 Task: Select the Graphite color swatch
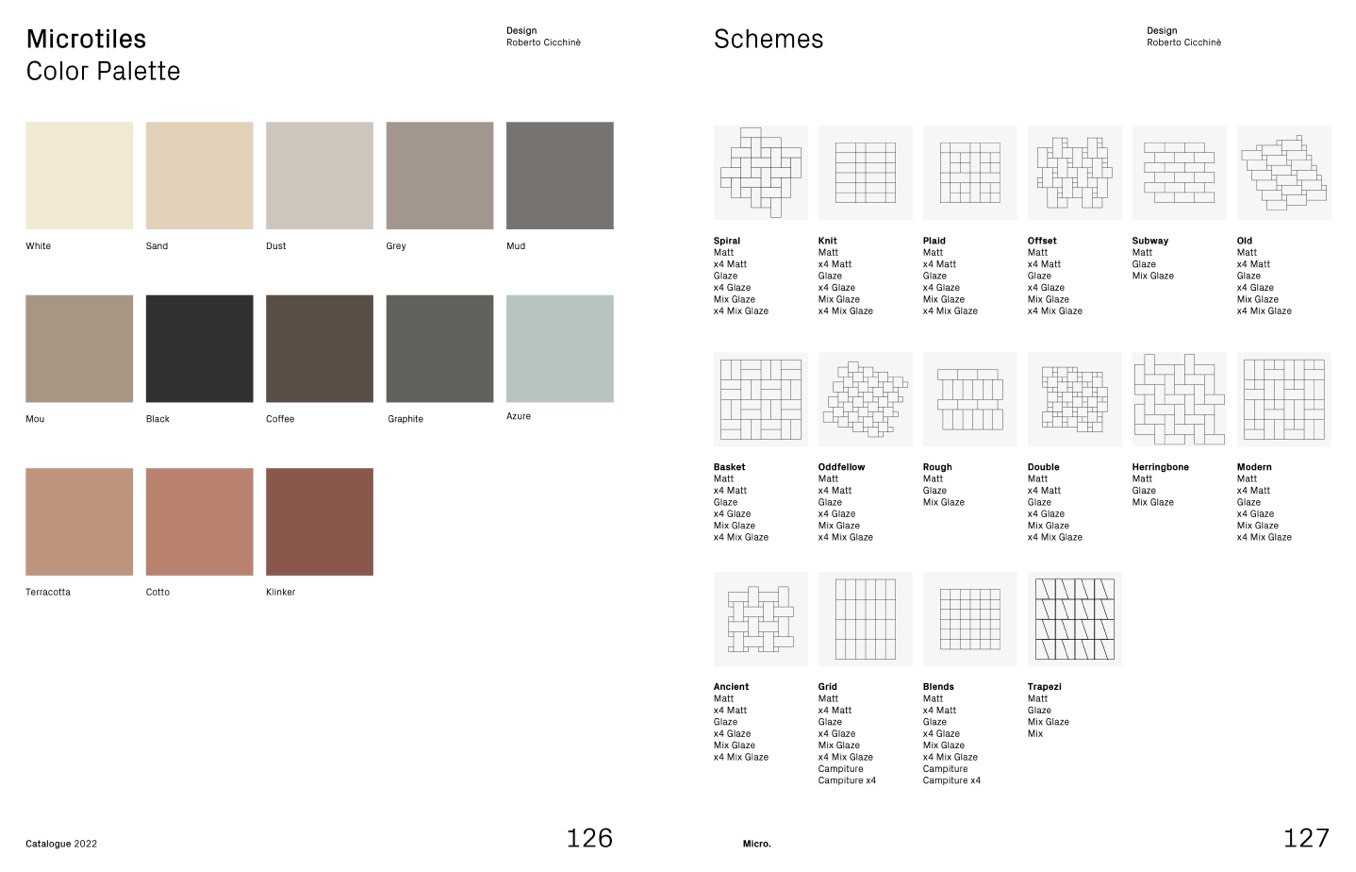pos(439,349)
